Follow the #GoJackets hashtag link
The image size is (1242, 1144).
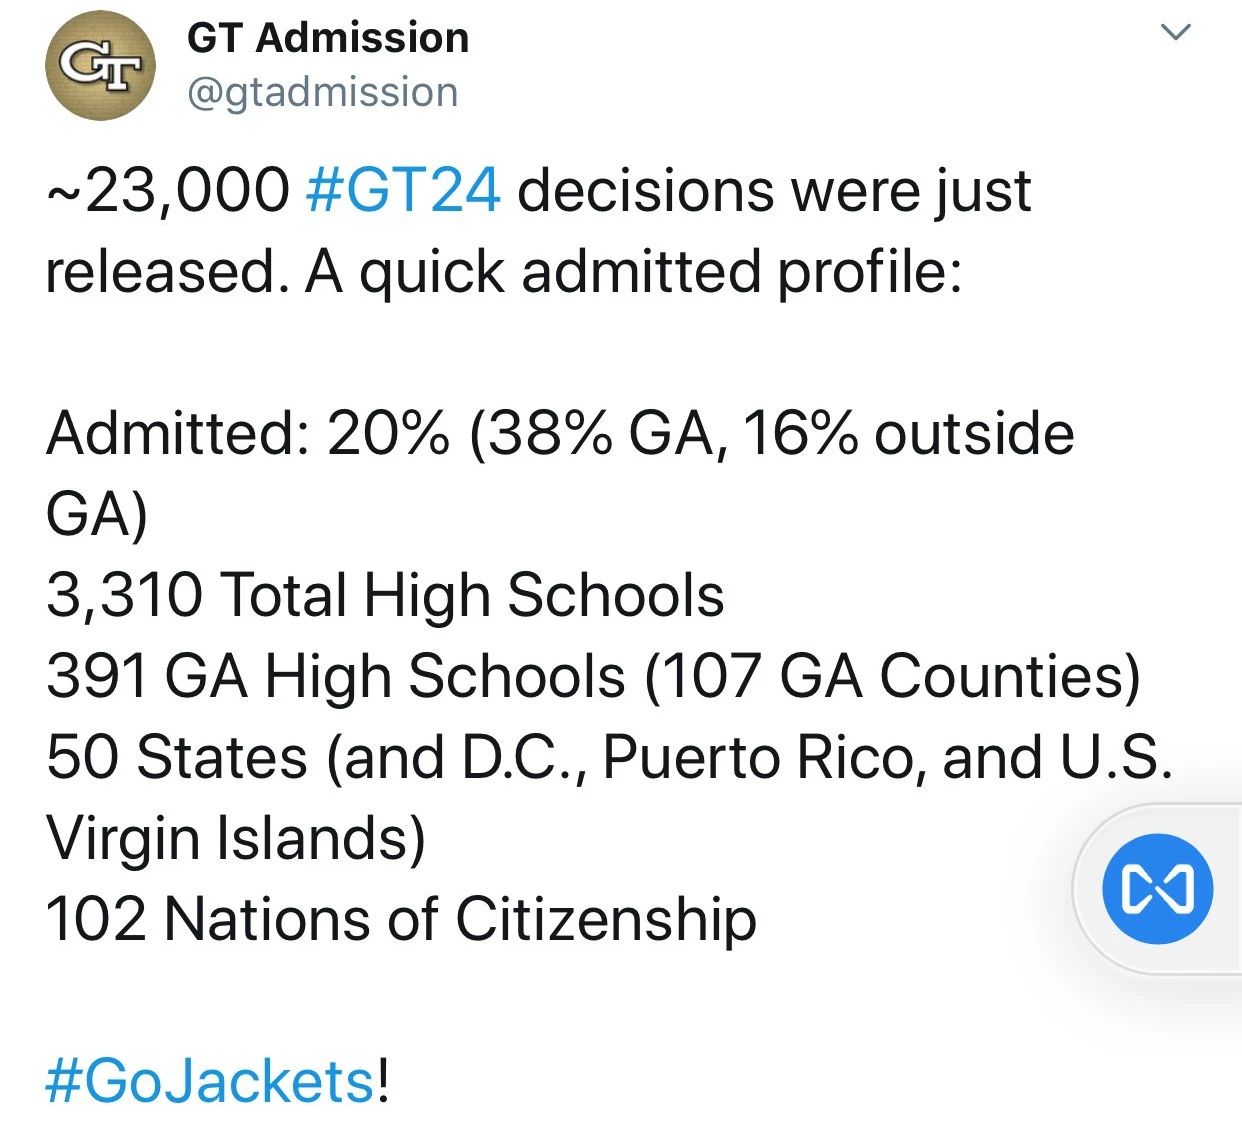point(211,1082)
